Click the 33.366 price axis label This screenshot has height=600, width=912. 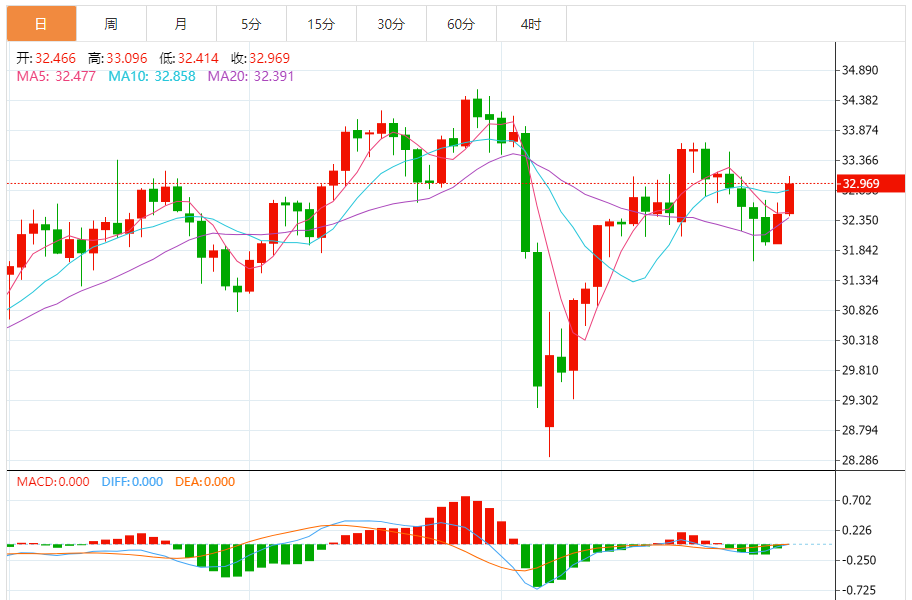point(860,160)
